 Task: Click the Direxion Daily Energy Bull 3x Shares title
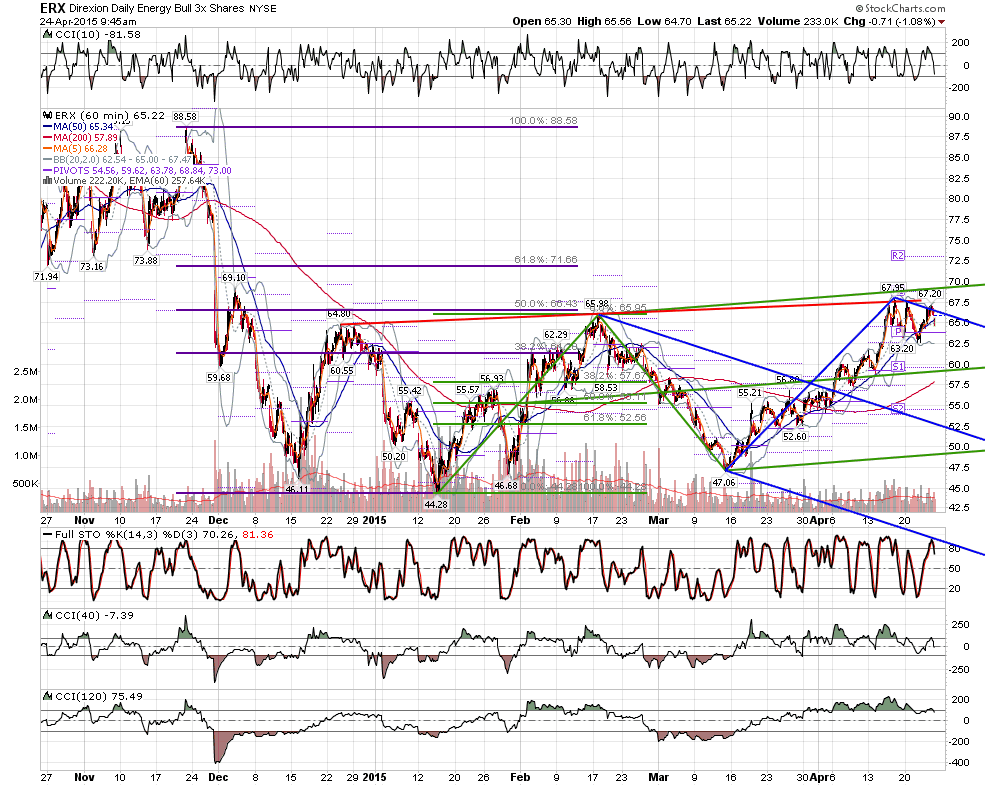156,9
